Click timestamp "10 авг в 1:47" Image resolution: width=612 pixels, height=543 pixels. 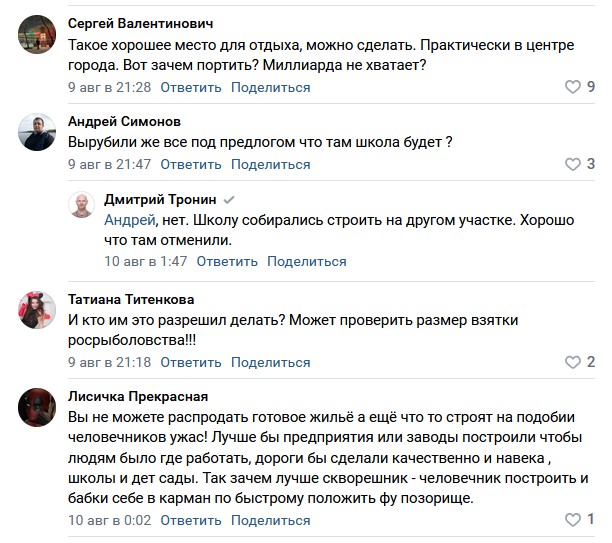146,261
